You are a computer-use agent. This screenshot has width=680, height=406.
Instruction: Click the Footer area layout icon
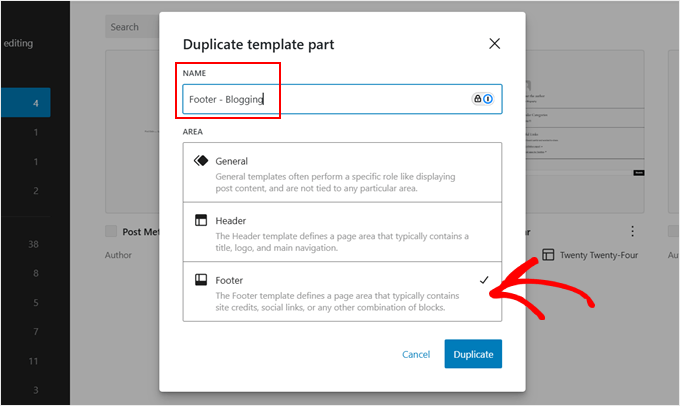coord(200,281)
